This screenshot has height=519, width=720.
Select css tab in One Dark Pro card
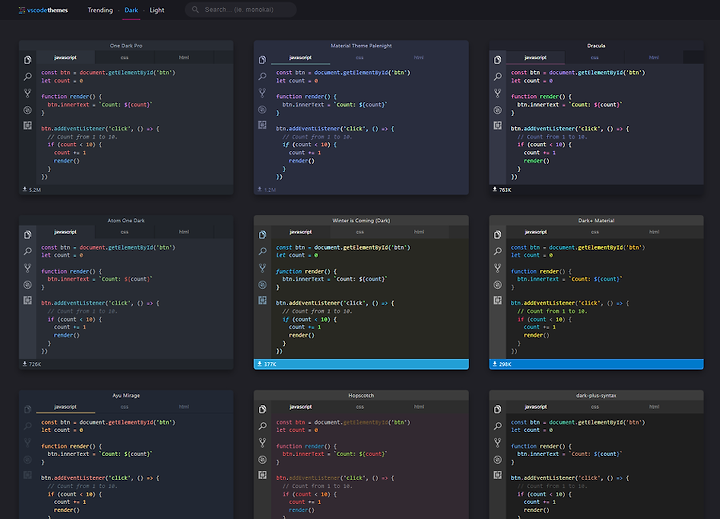pos(124,57)
